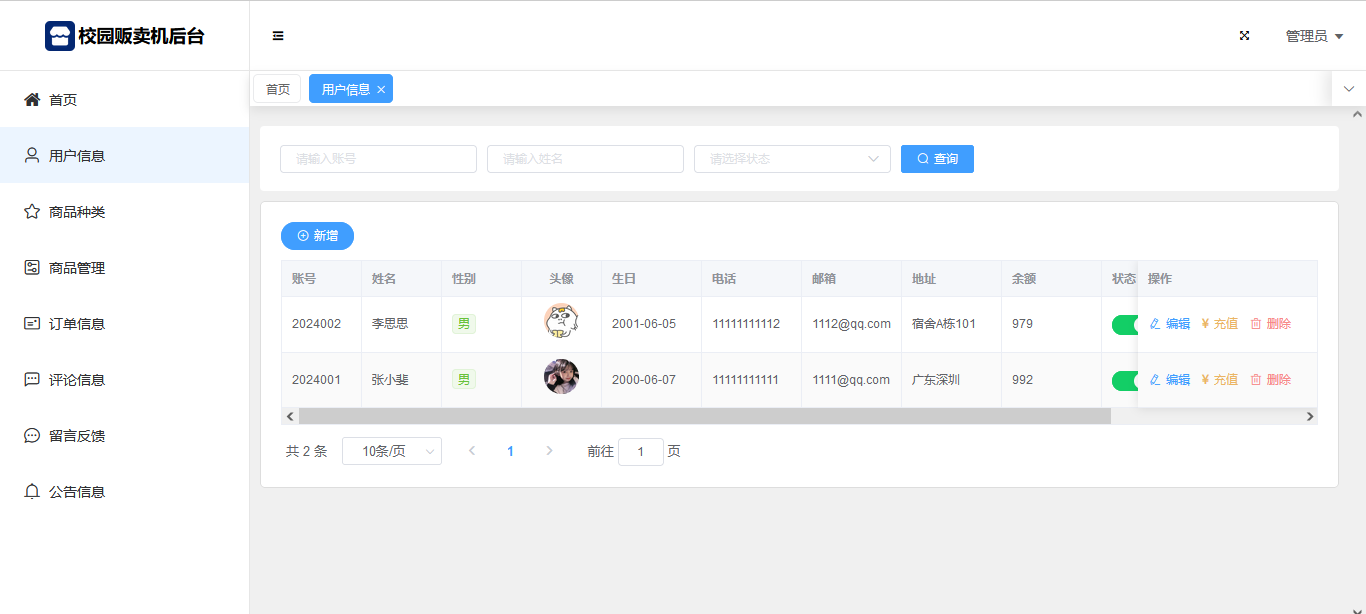Toggle status switch for user 张小斐
The image size is (1366, 614).
[x=1125, y=381]
